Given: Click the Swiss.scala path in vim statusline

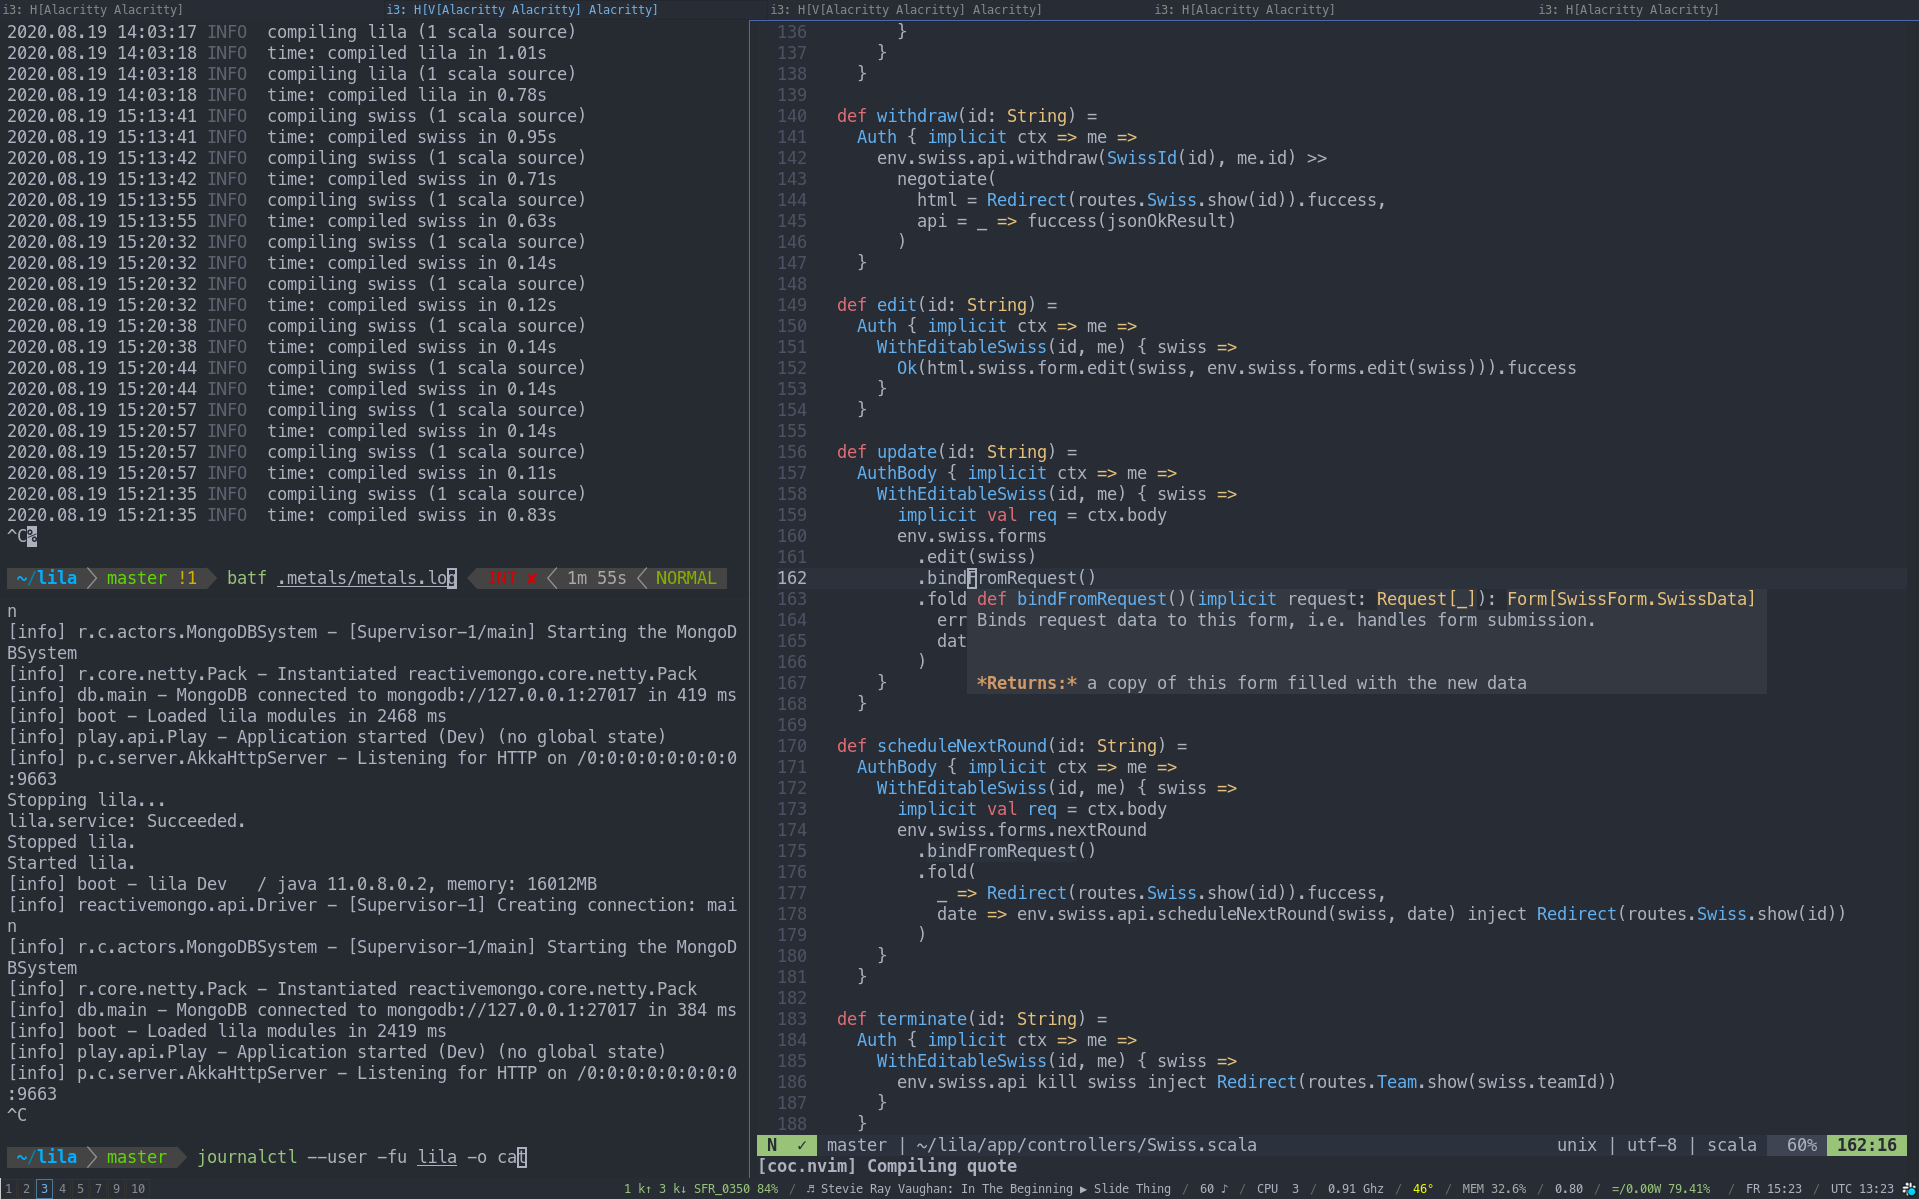Looking at the screenshot, I should [x=1086, y=1145].
